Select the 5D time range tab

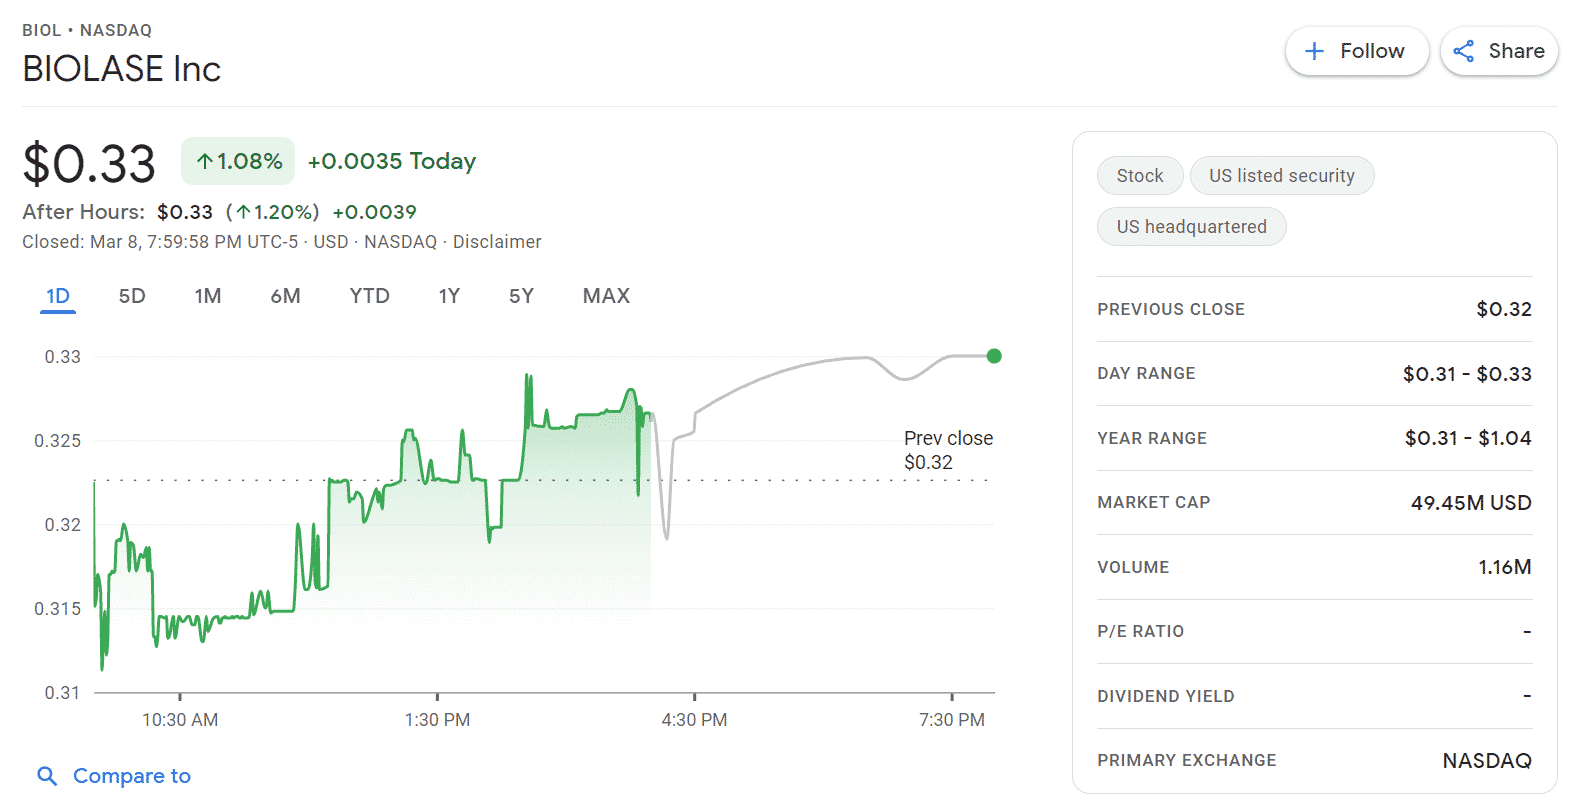pyautogui.click(x=132, y=296)
